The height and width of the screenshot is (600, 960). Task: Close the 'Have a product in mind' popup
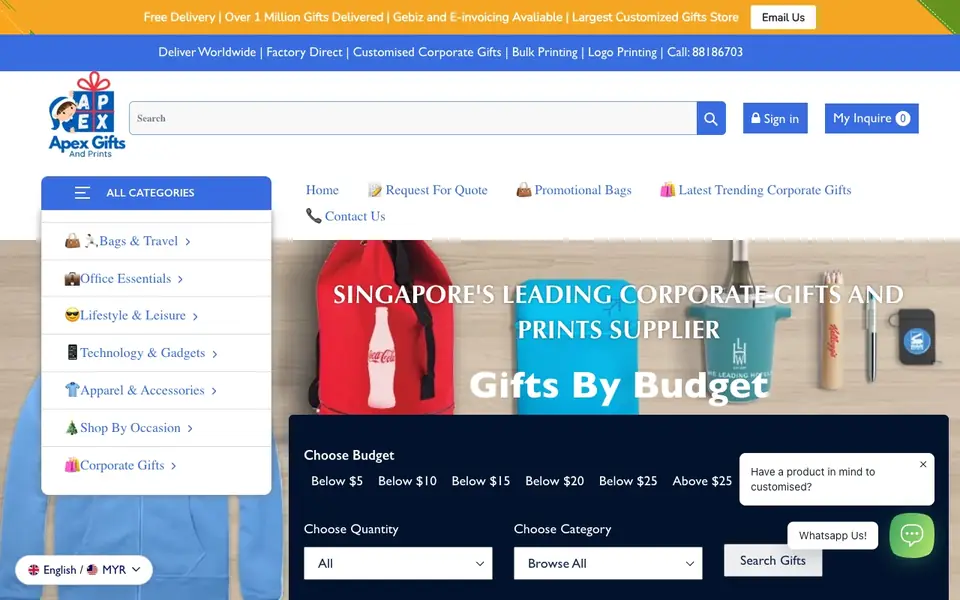pos(923,464)
